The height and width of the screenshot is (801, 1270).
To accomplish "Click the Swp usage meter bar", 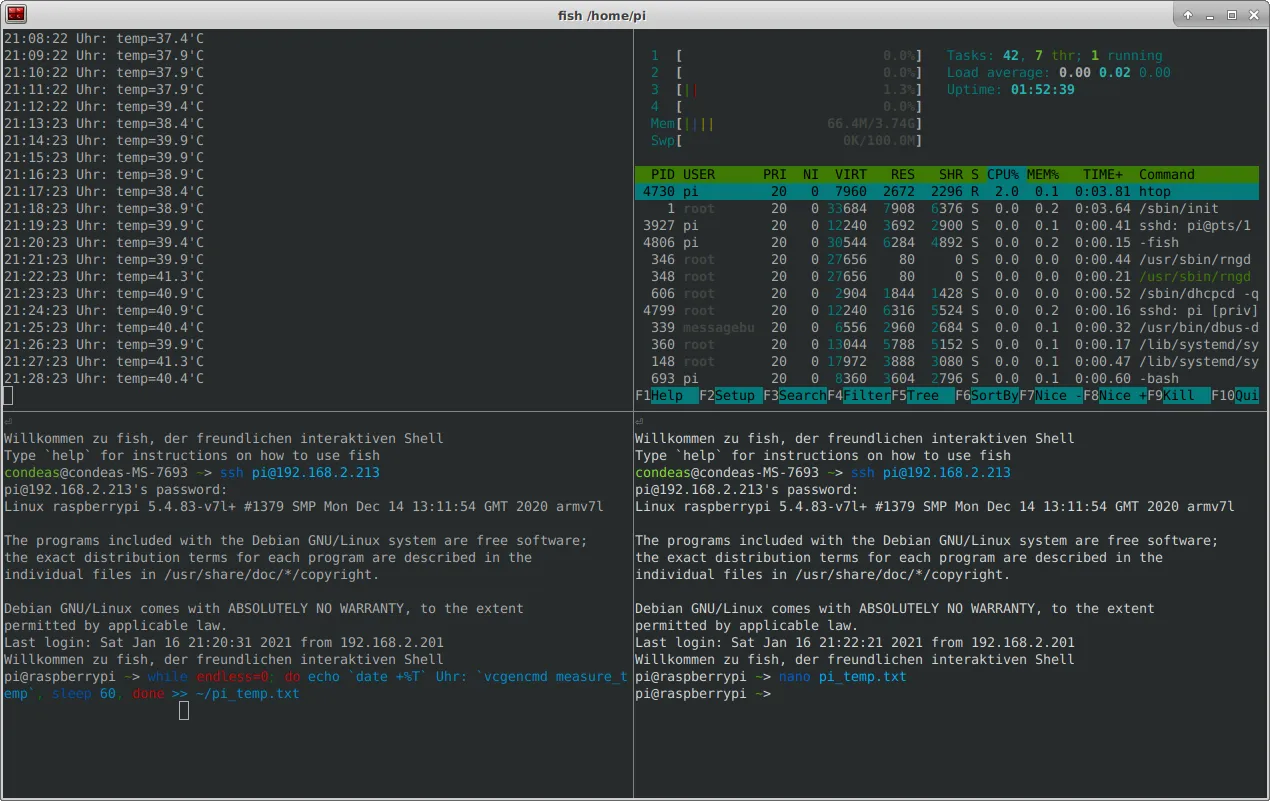I will click(x=787, y=141).
